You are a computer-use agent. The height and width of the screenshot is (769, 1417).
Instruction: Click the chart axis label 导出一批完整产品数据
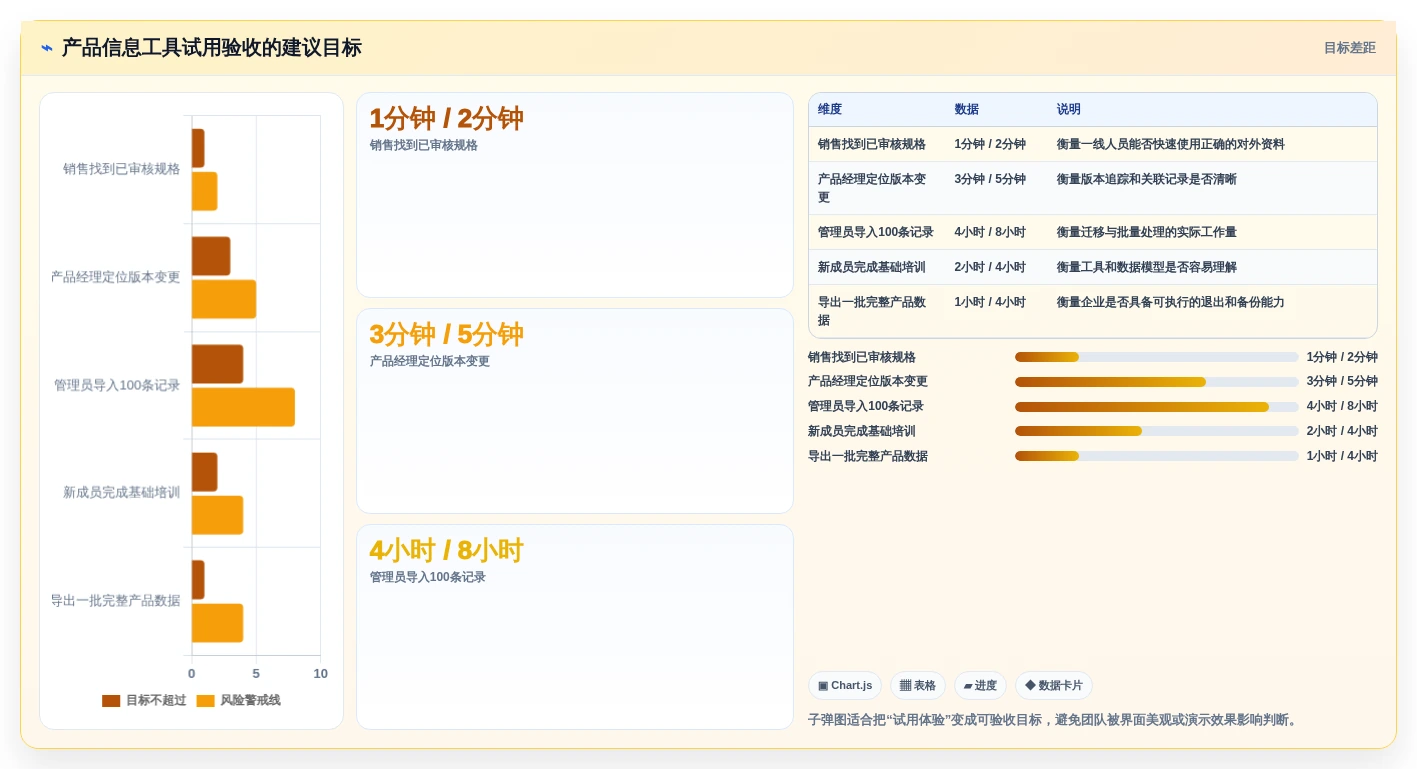click(115, 601)
